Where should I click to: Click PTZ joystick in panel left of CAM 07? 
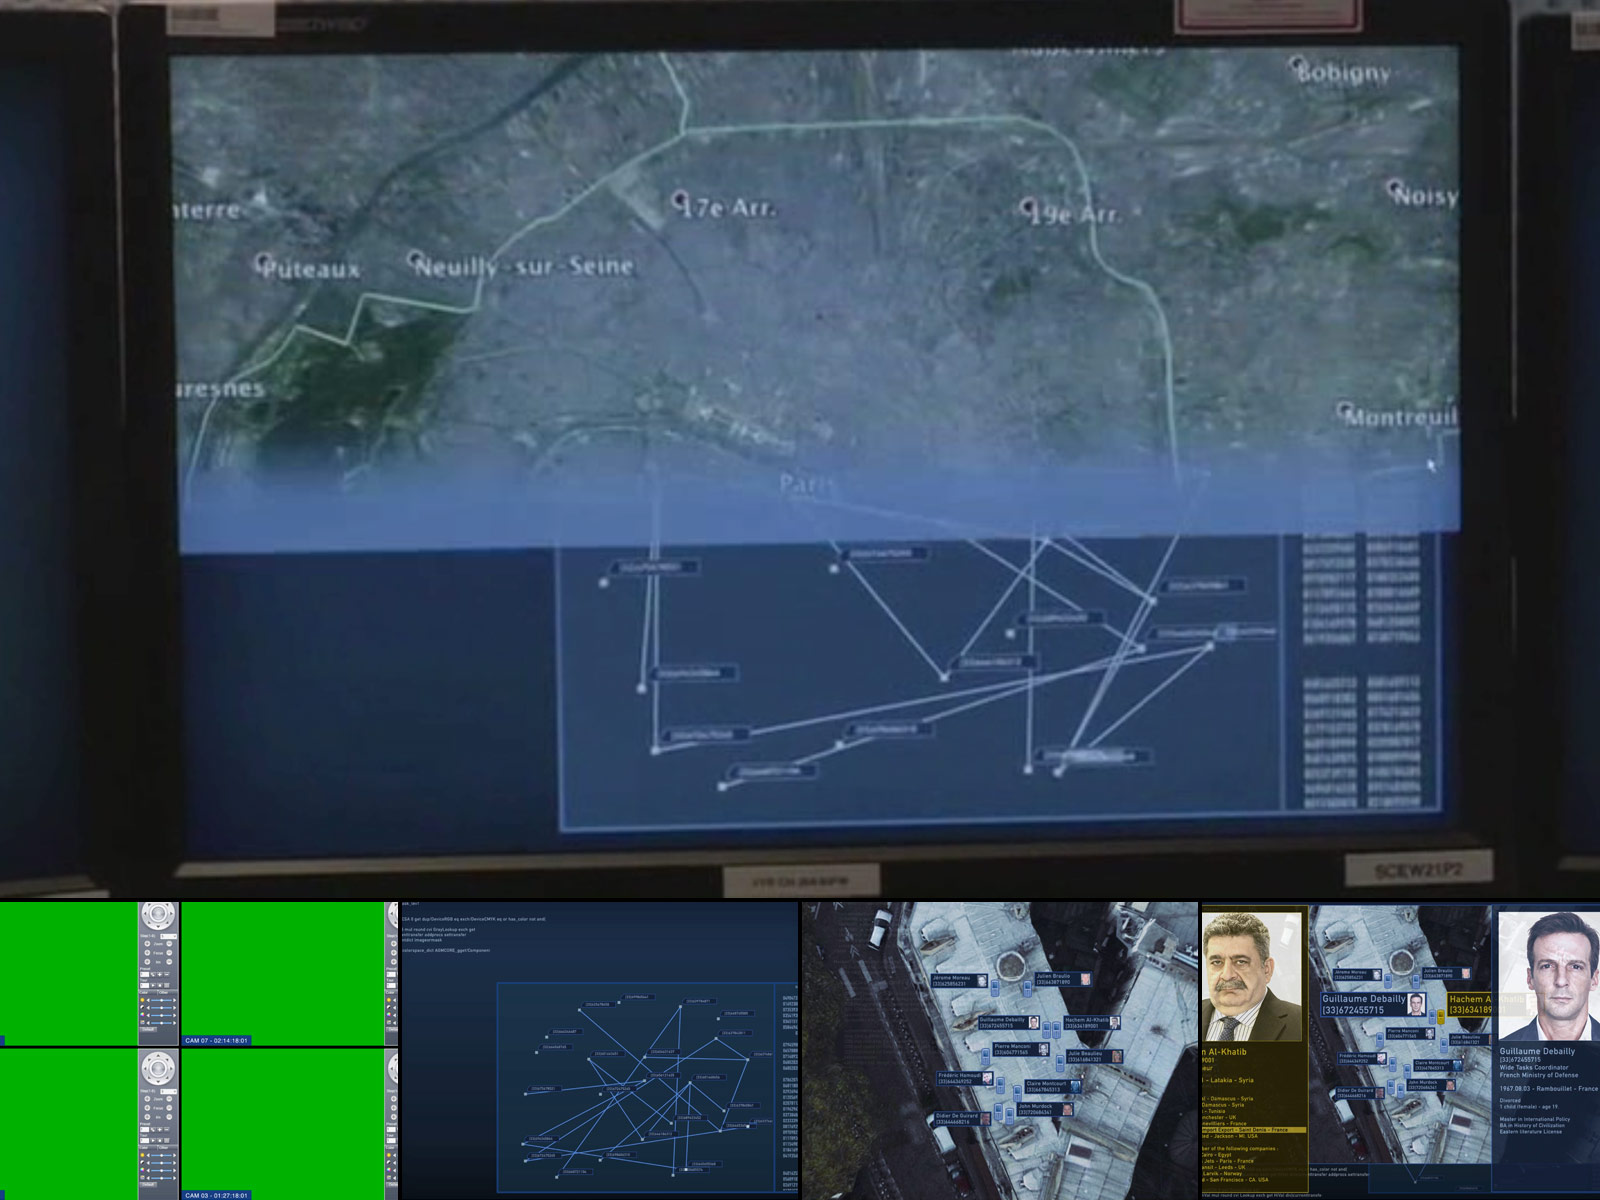click(x=158, y=913)
